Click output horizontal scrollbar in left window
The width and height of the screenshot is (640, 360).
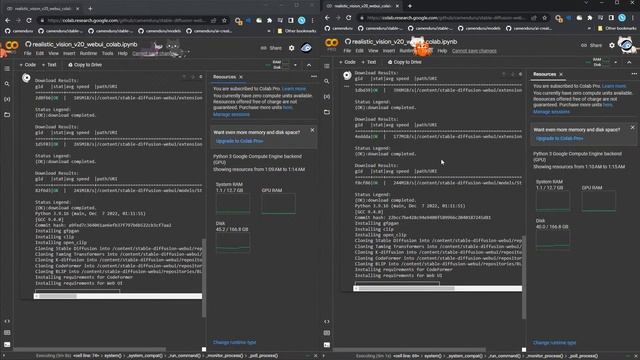(118, 296)
